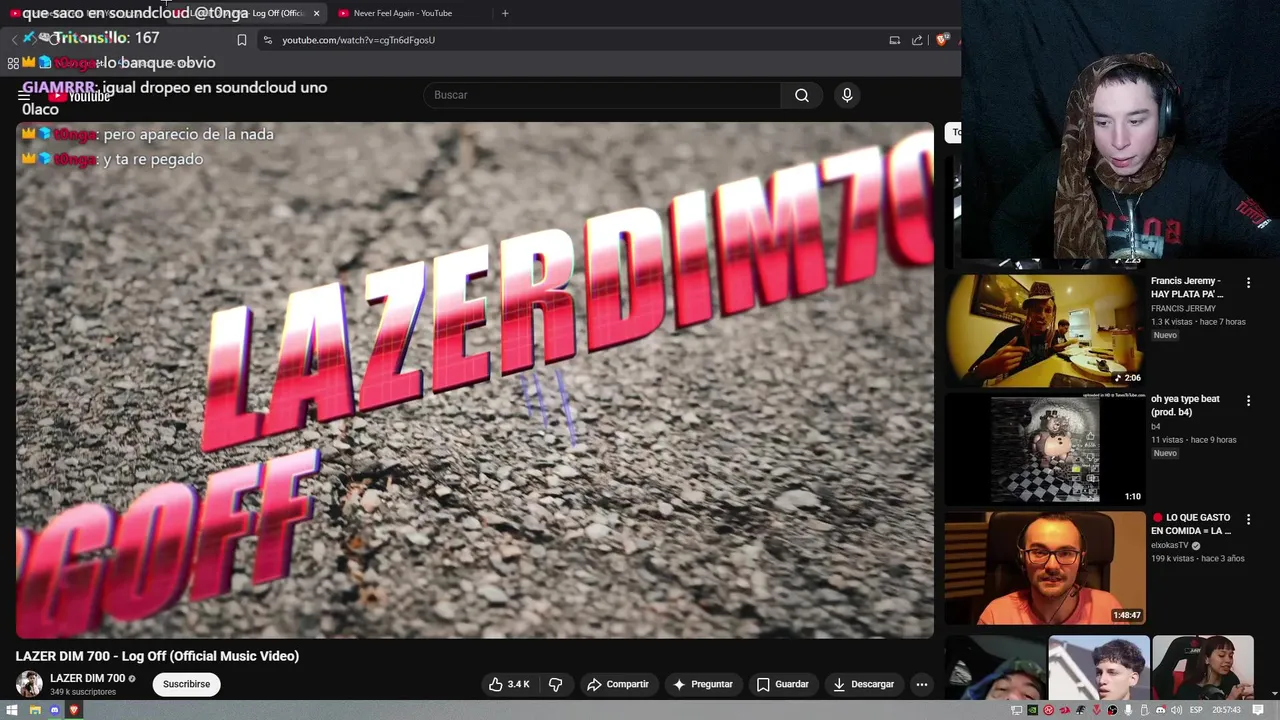This screenshot has width=1280, height=720.
Task: Click the oh yea type beat title
Action: 1185,405
